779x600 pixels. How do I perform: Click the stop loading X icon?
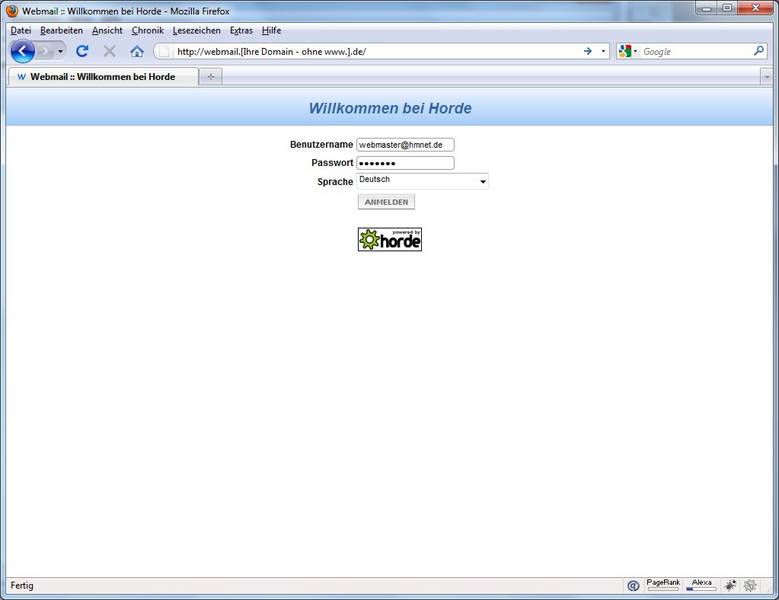110,51
